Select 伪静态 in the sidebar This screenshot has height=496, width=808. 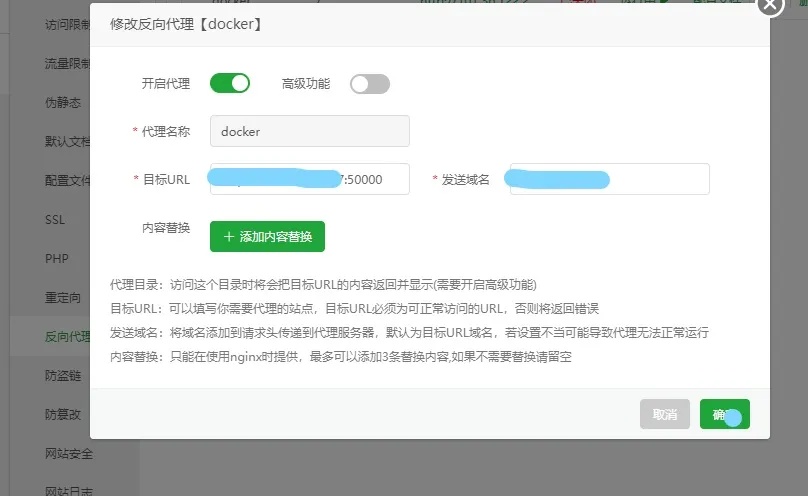coord(63,102)
